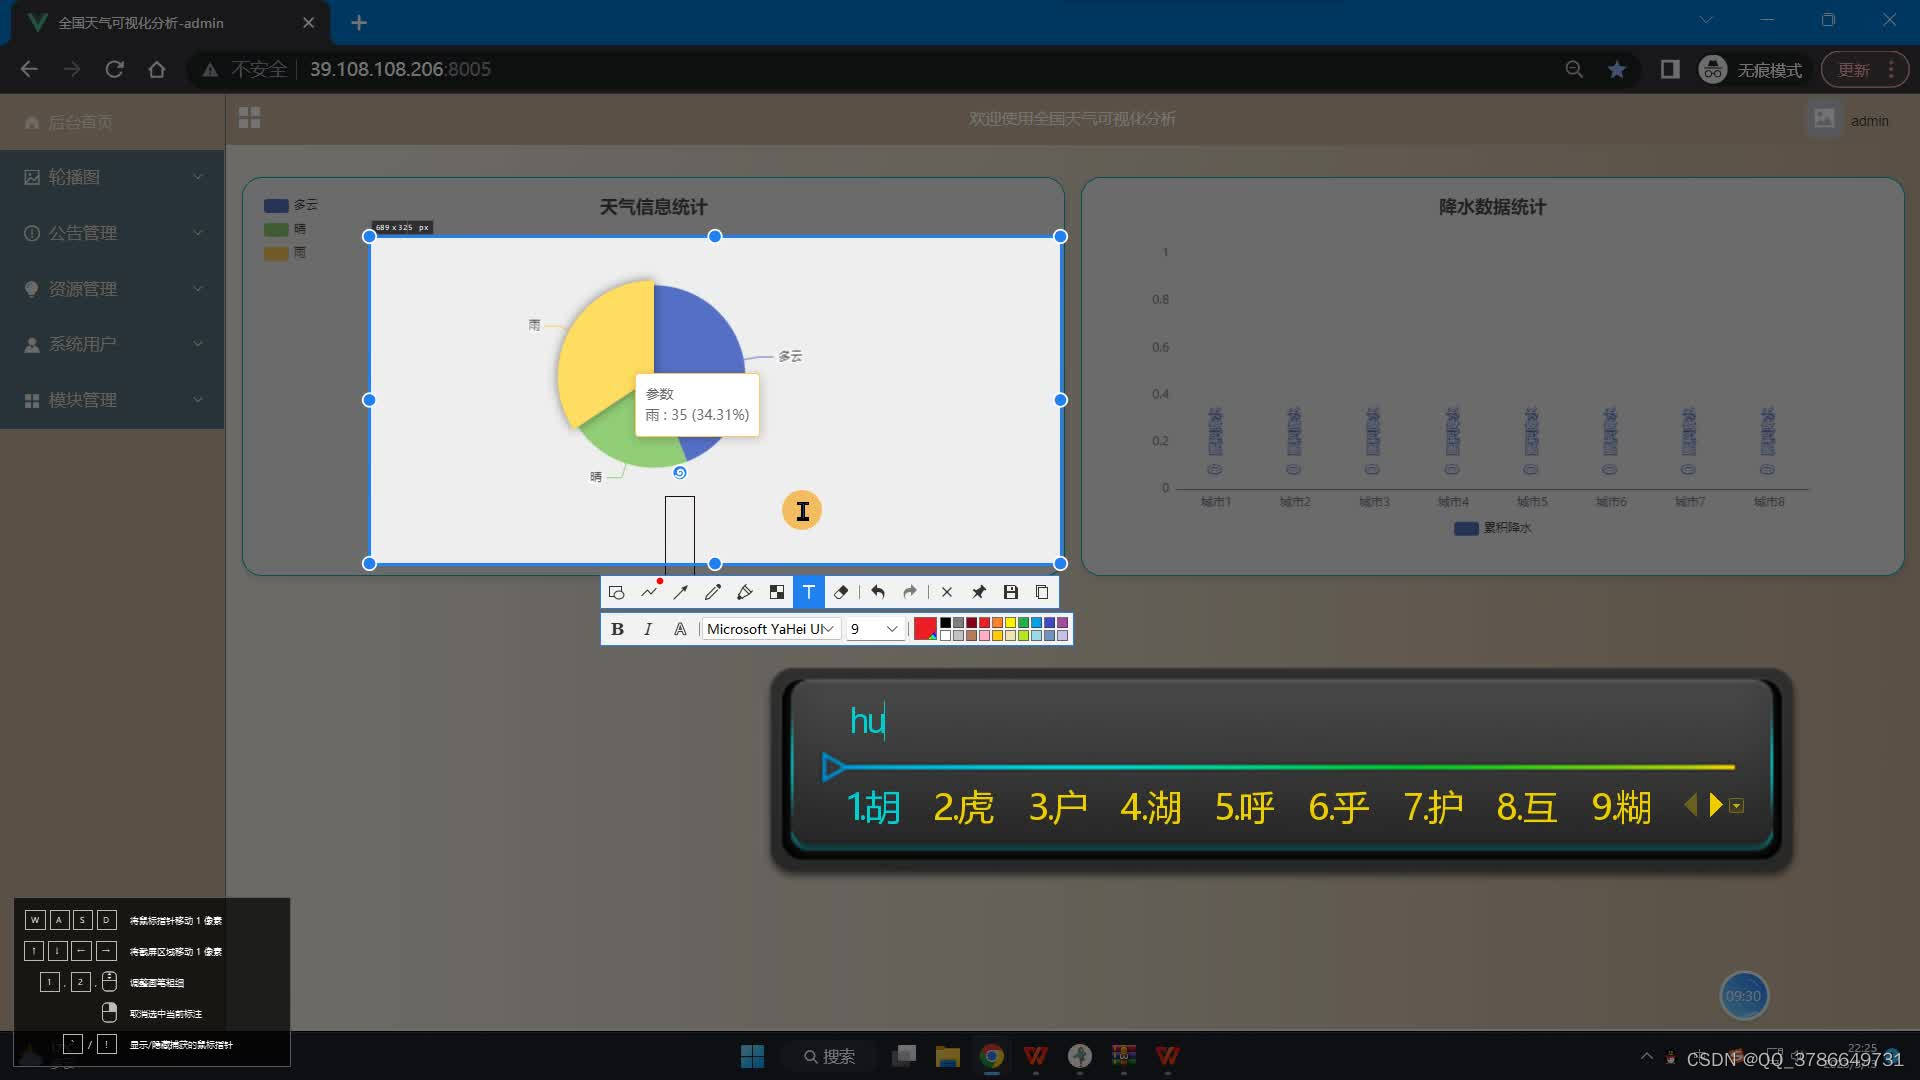Open taskbar search box
Image resolution: width=1920 pixels, height=1080 pixels.
[830, 1056]
